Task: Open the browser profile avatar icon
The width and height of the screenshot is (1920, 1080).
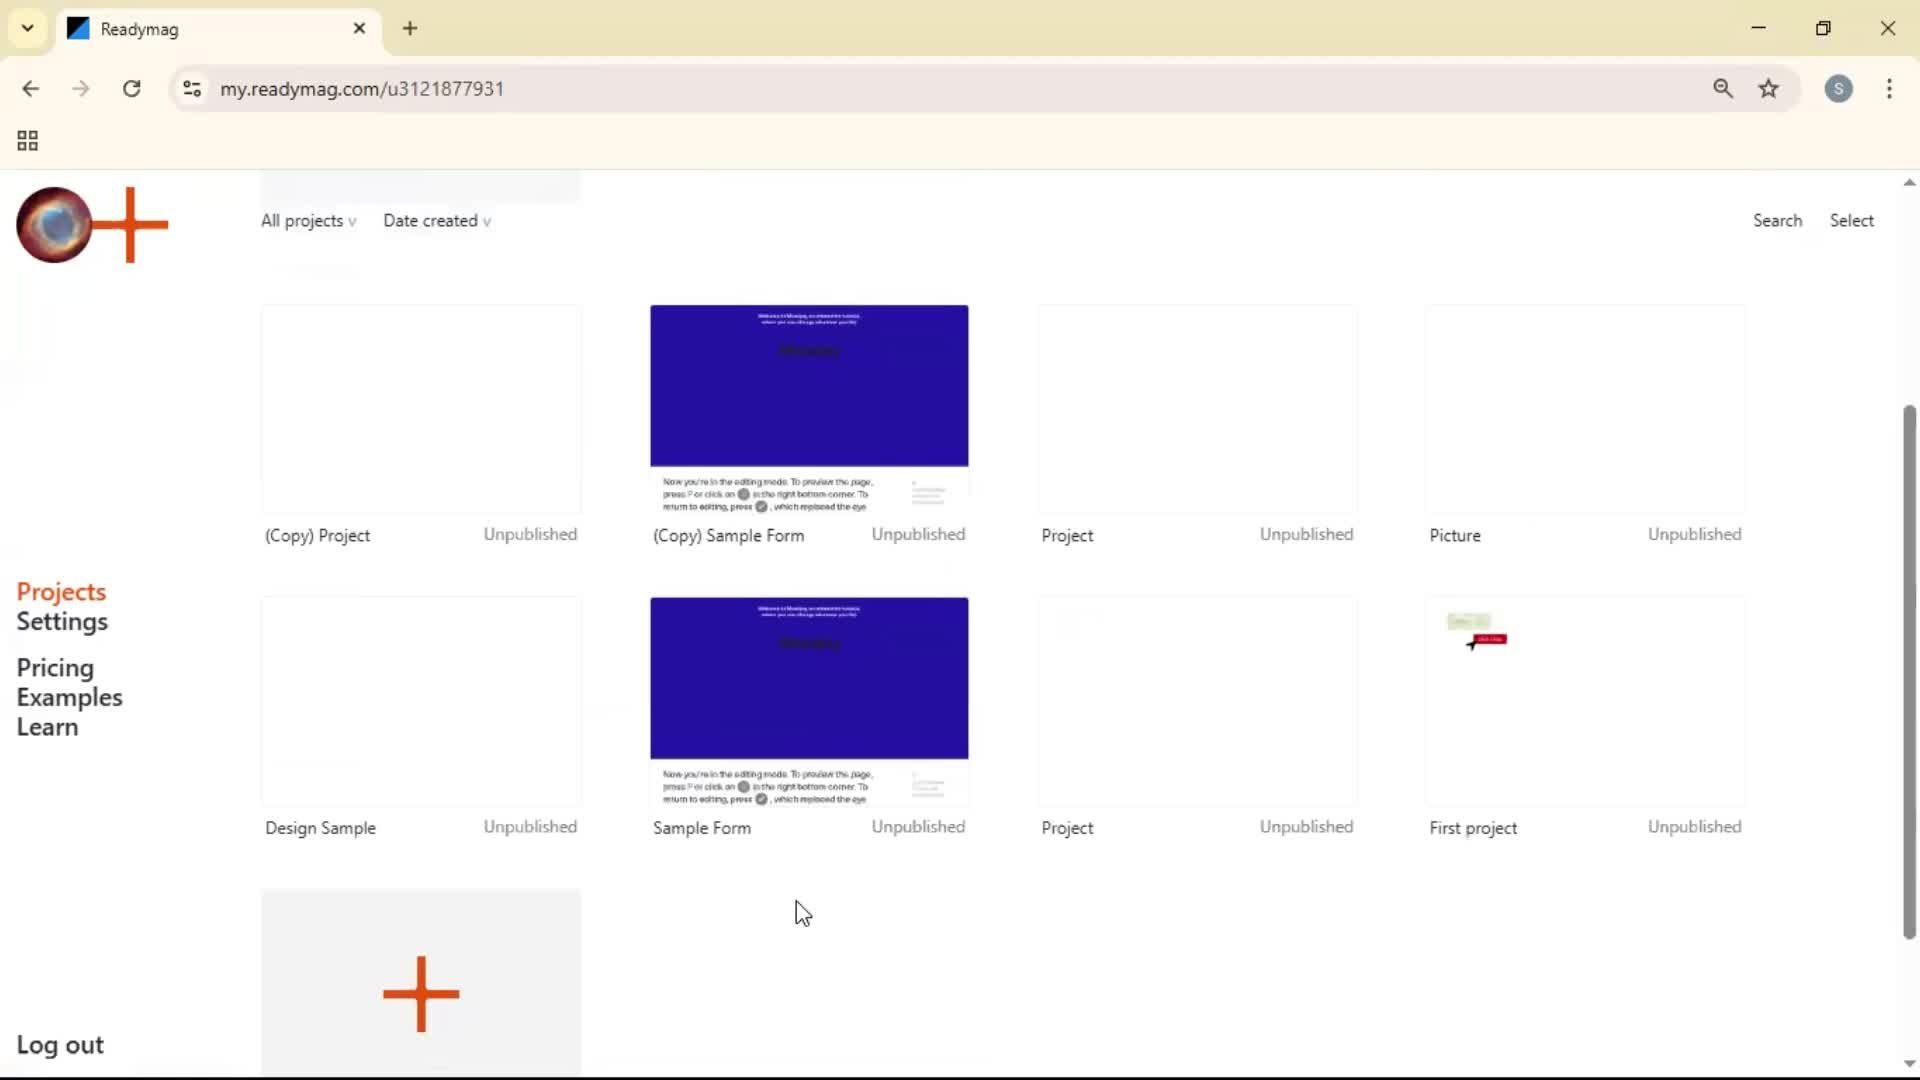Action: pyautogui.click(x=1840, y=88)
